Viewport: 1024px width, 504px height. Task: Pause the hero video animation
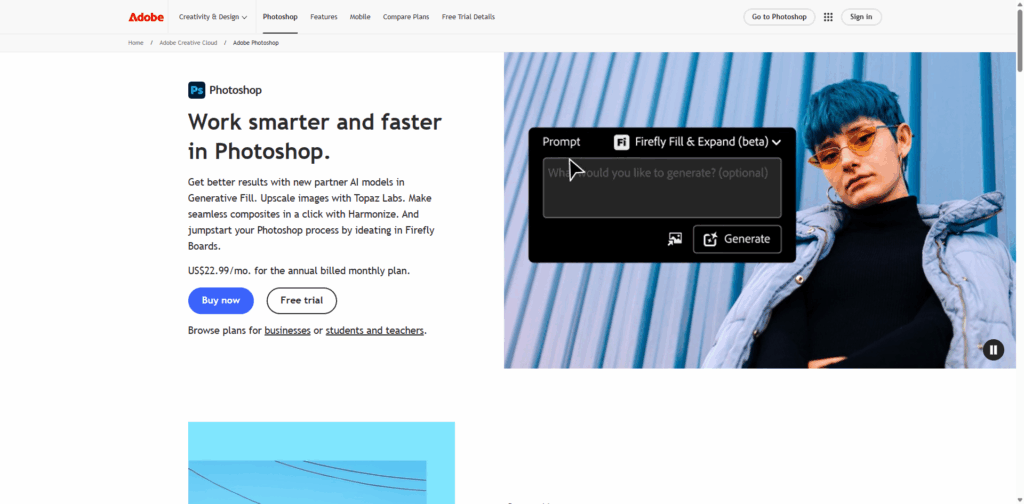[992, 349]
